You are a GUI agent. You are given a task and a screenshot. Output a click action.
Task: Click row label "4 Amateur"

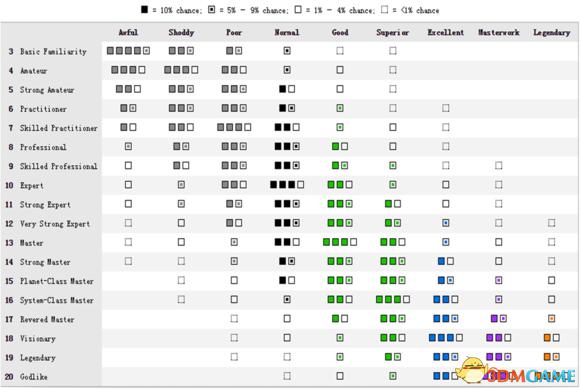pyautogui.click(x=28, y=70)
